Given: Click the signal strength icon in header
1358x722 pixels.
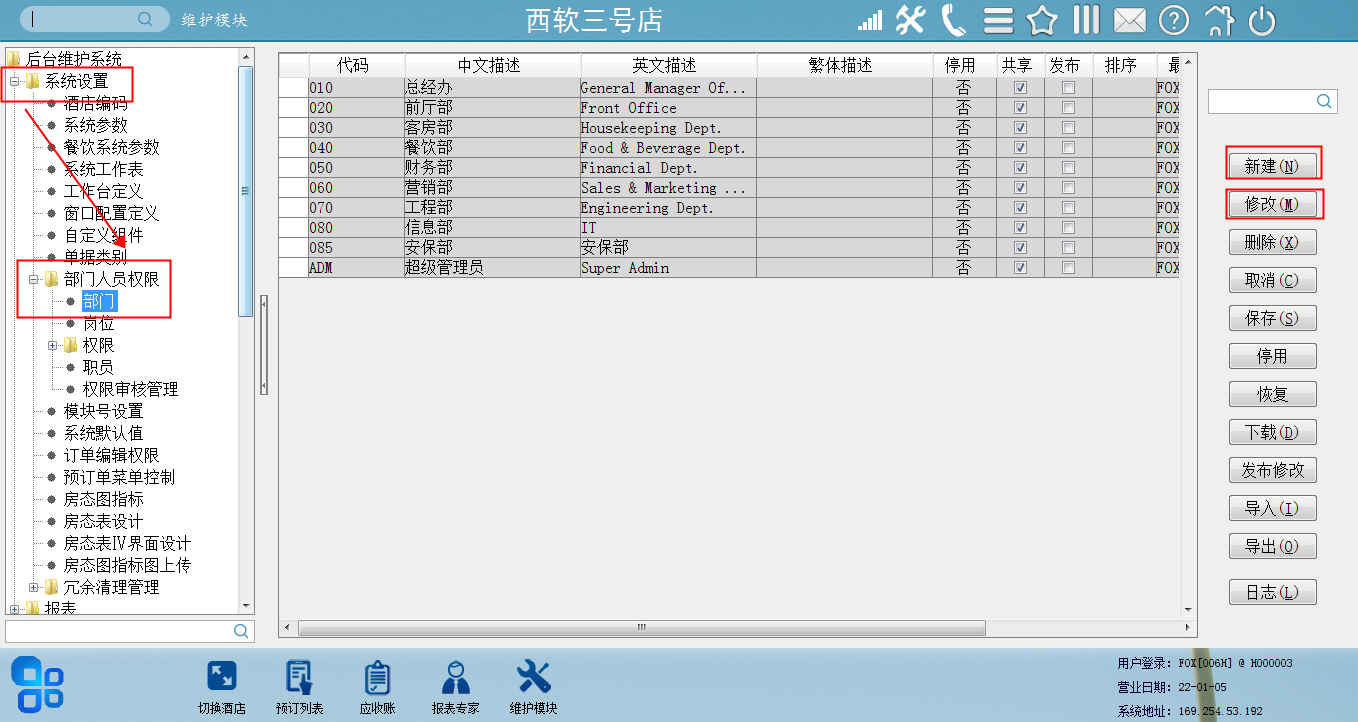Looking at the screenshot, I should click(x=870, y=20).
